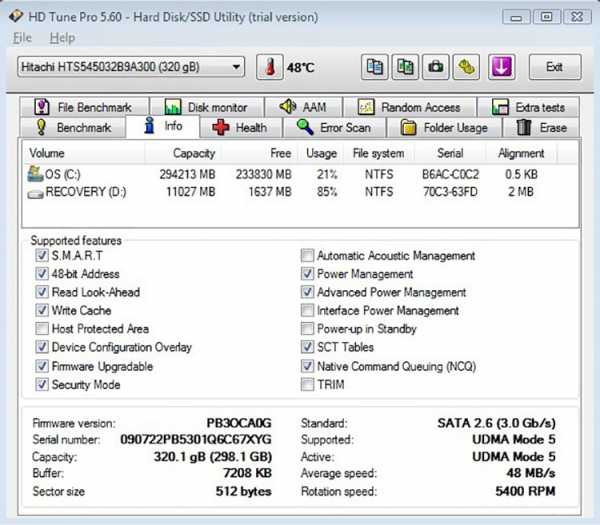Check Automatic Acoustic Management box
600x525 pixels.
click(307, 255)
